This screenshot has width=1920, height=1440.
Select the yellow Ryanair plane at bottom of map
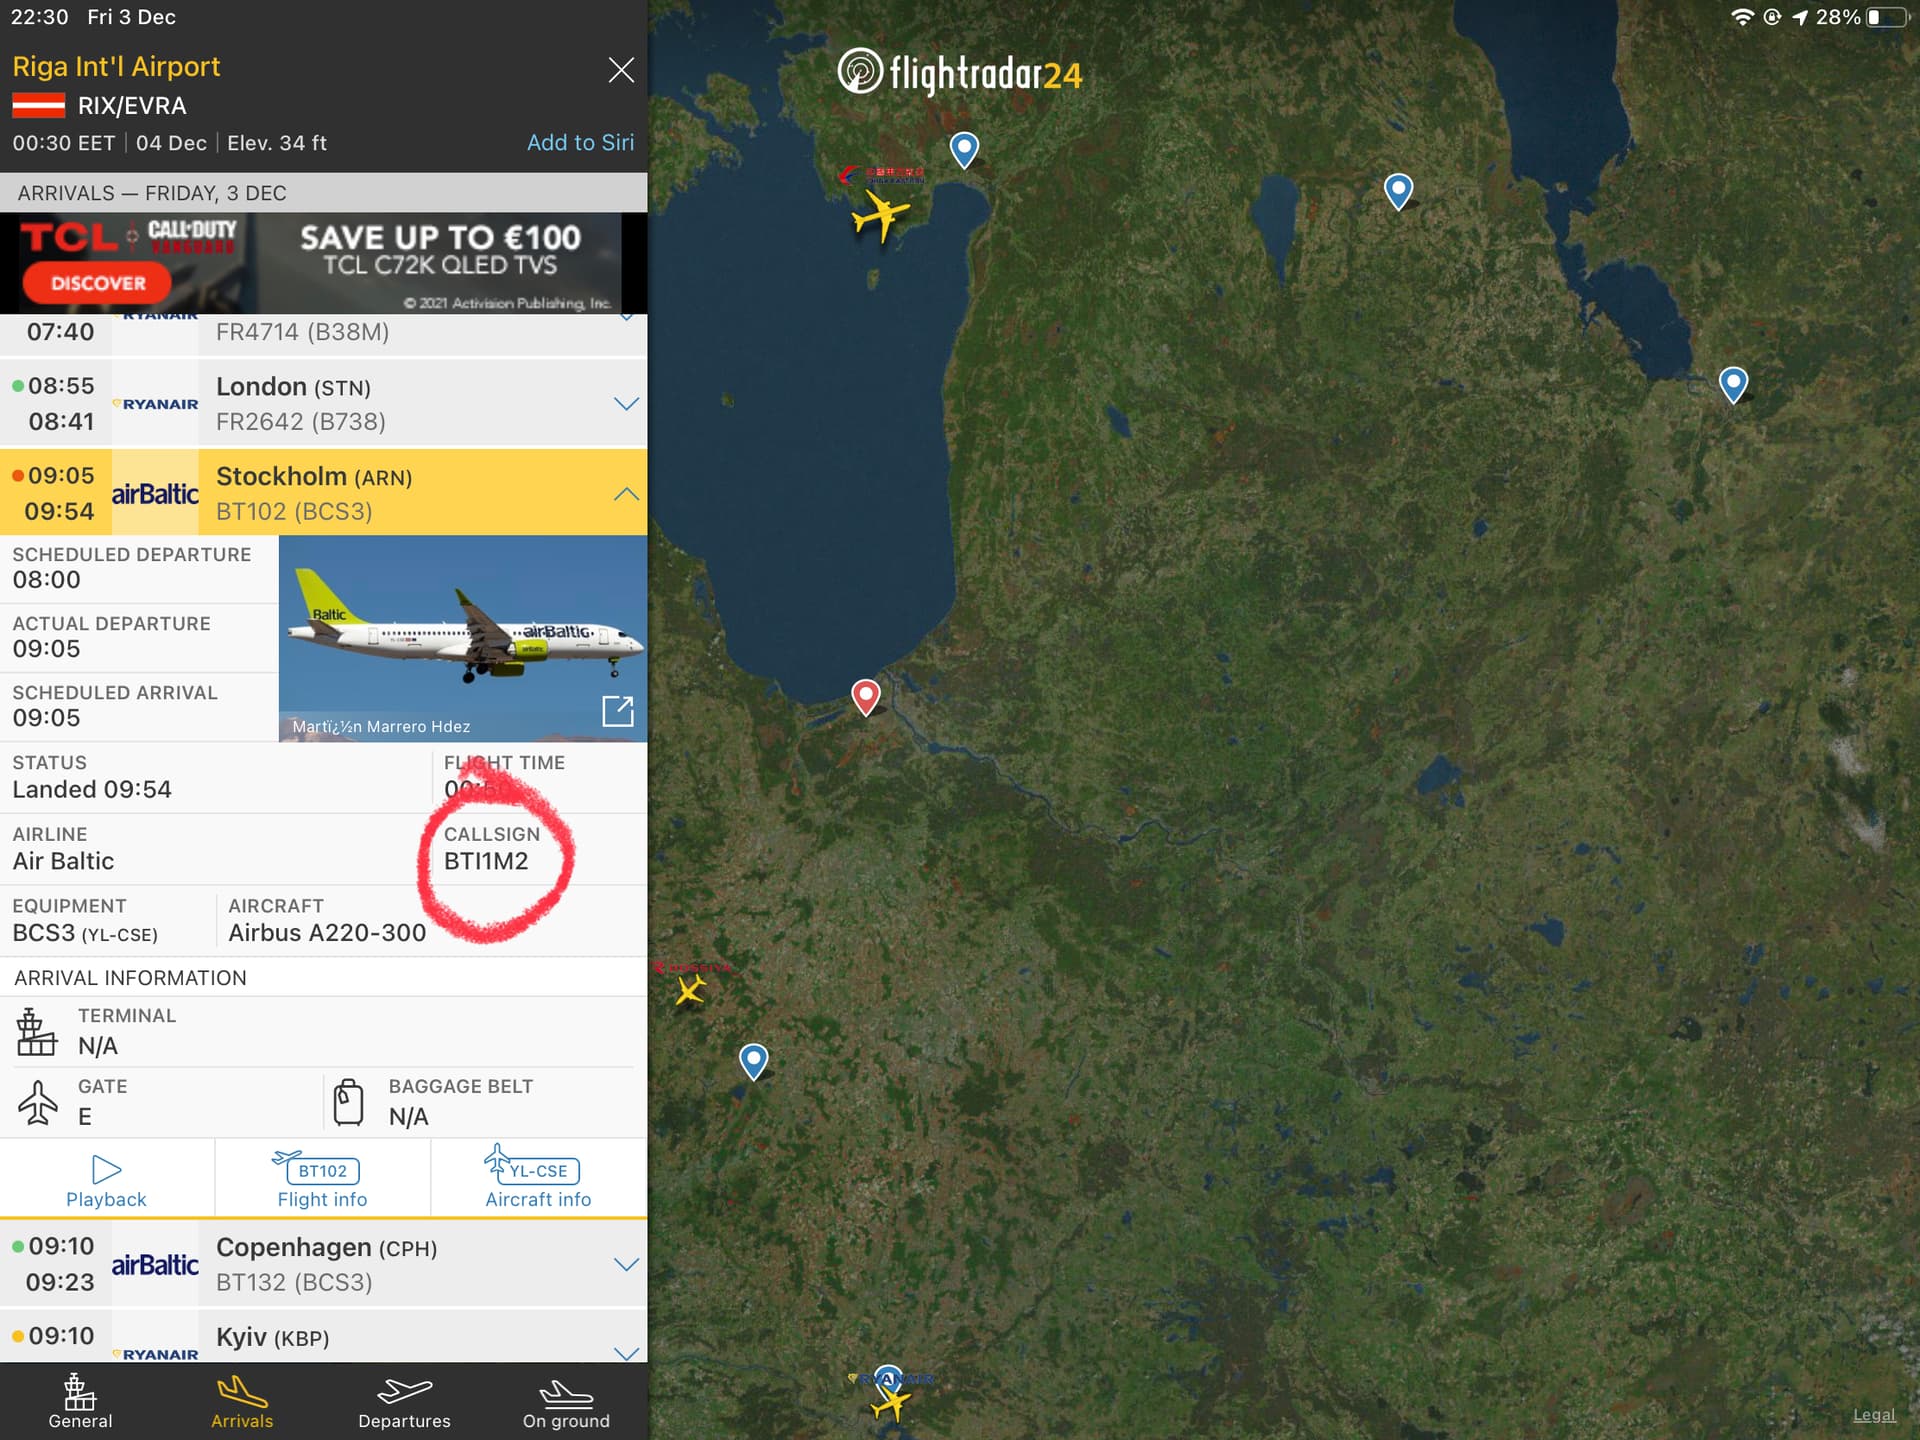[890, 1402]
